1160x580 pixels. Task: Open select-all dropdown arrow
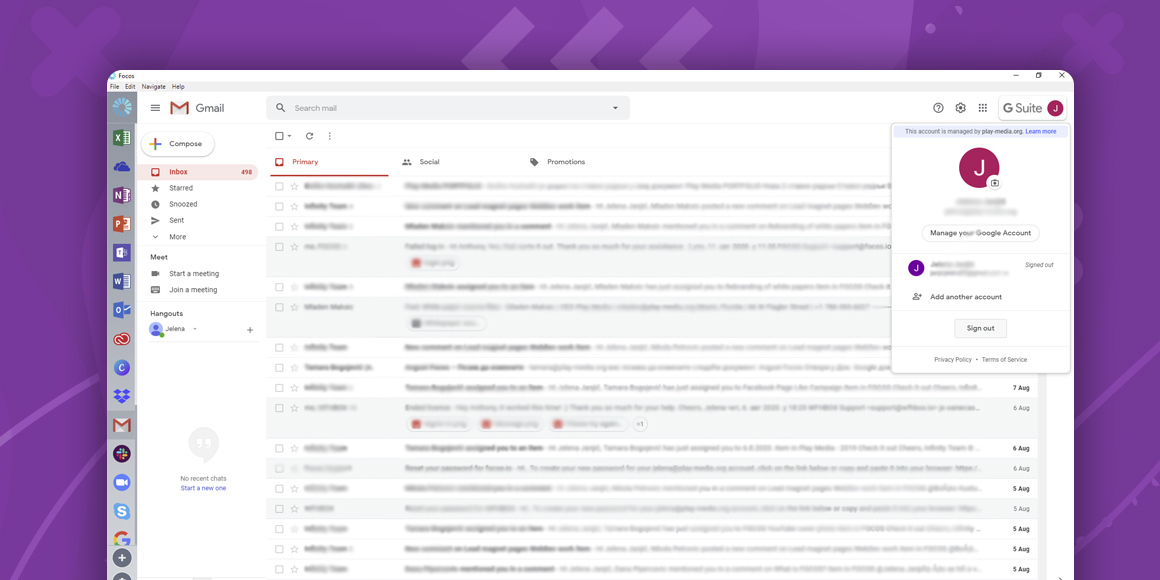coord(289,136)
